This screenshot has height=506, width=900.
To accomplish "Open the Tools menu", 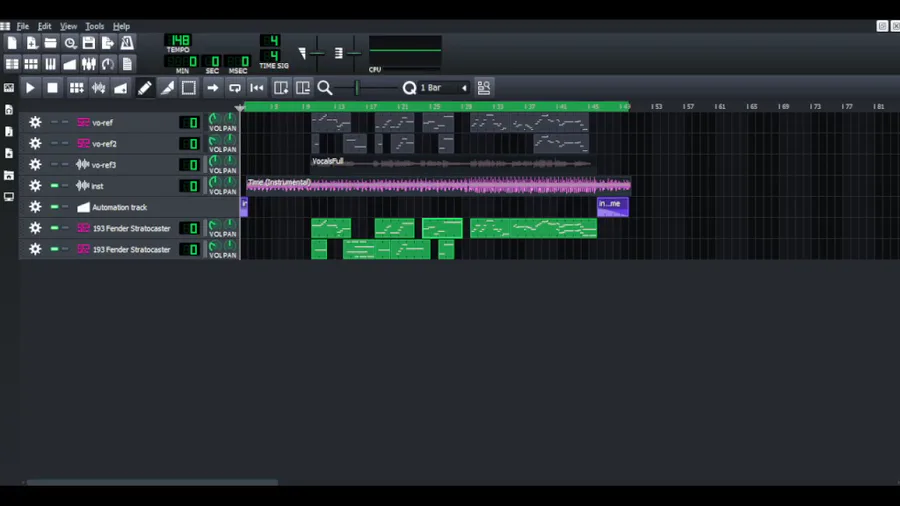I will (95, 26).
